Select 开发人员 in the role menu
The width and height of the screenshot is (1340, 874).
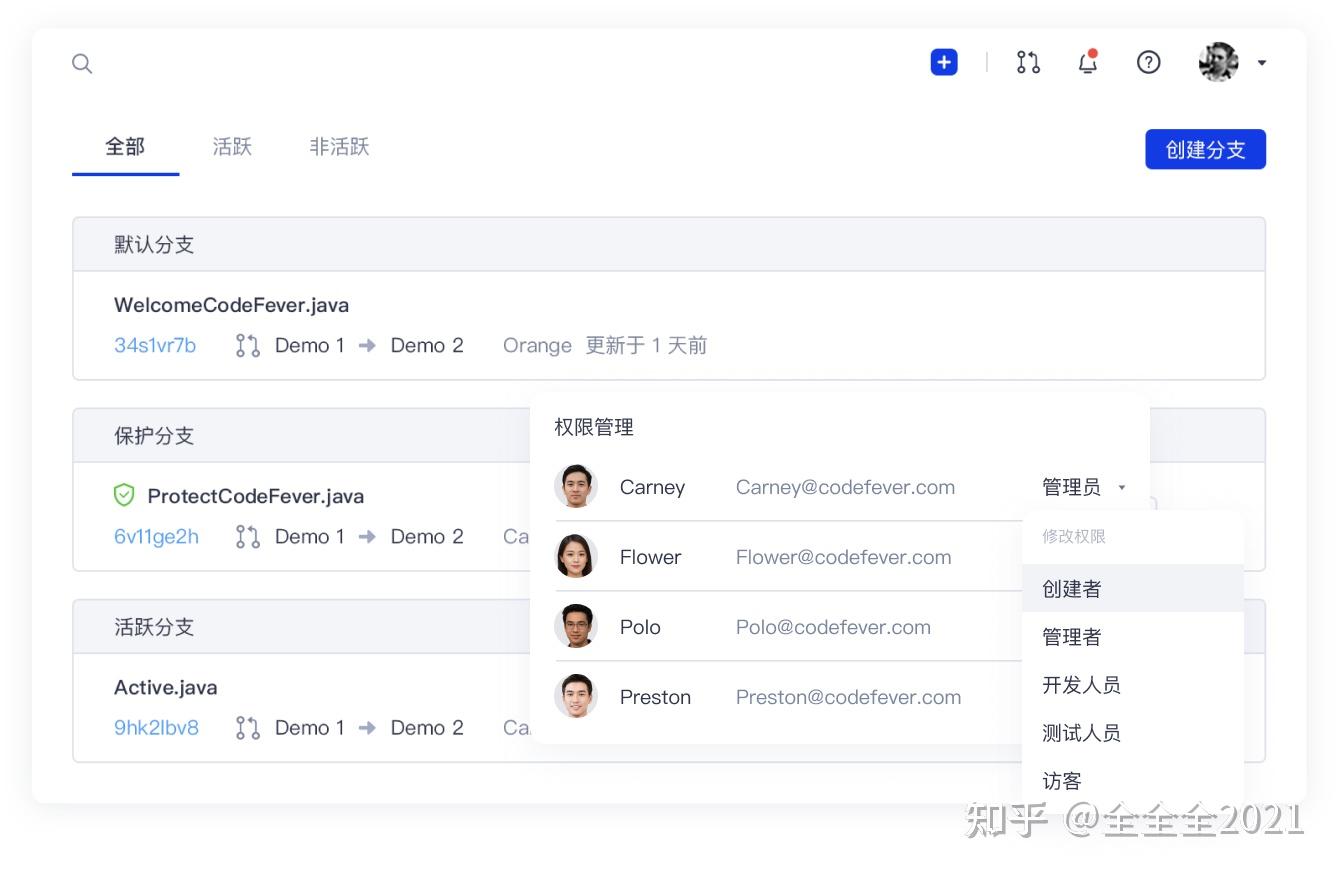1133,685
